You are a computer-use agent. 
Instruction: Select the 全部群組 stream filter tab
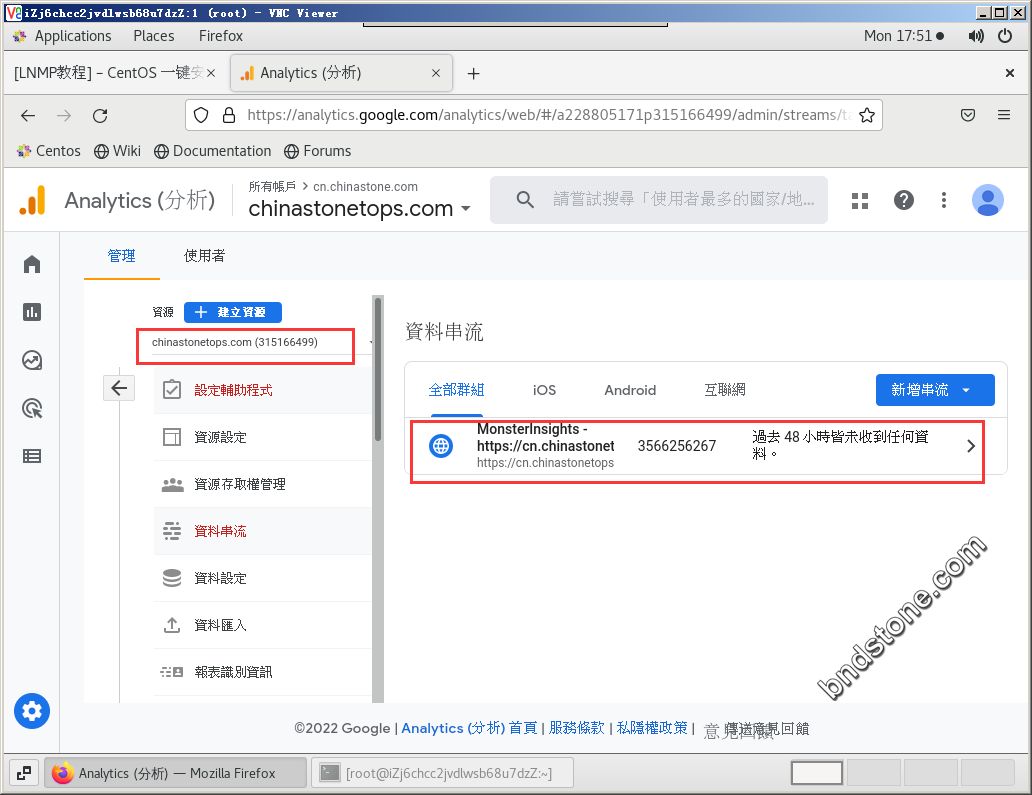point(456,390)
